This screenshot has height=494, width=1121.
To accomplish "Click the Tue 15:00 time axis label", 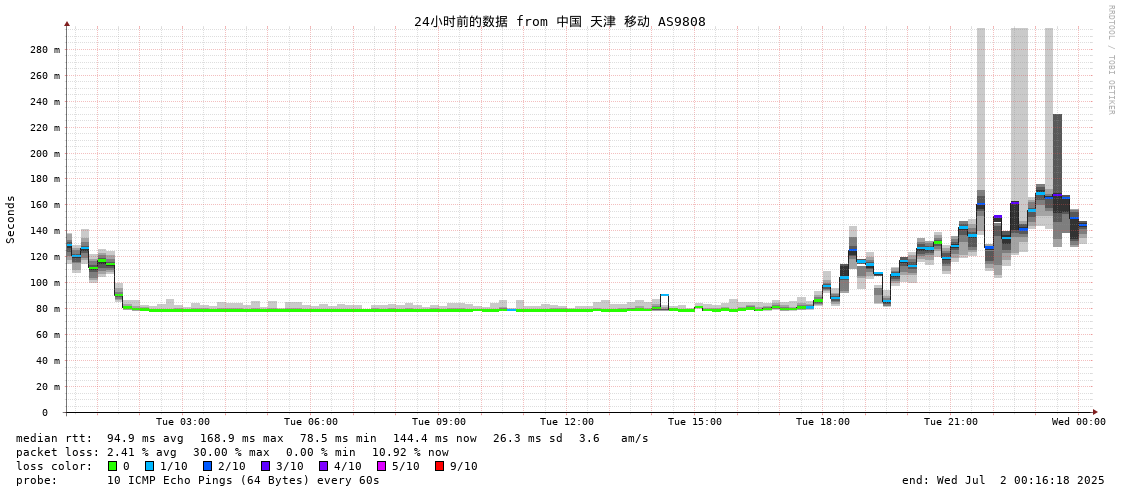I will coord(695,422).
